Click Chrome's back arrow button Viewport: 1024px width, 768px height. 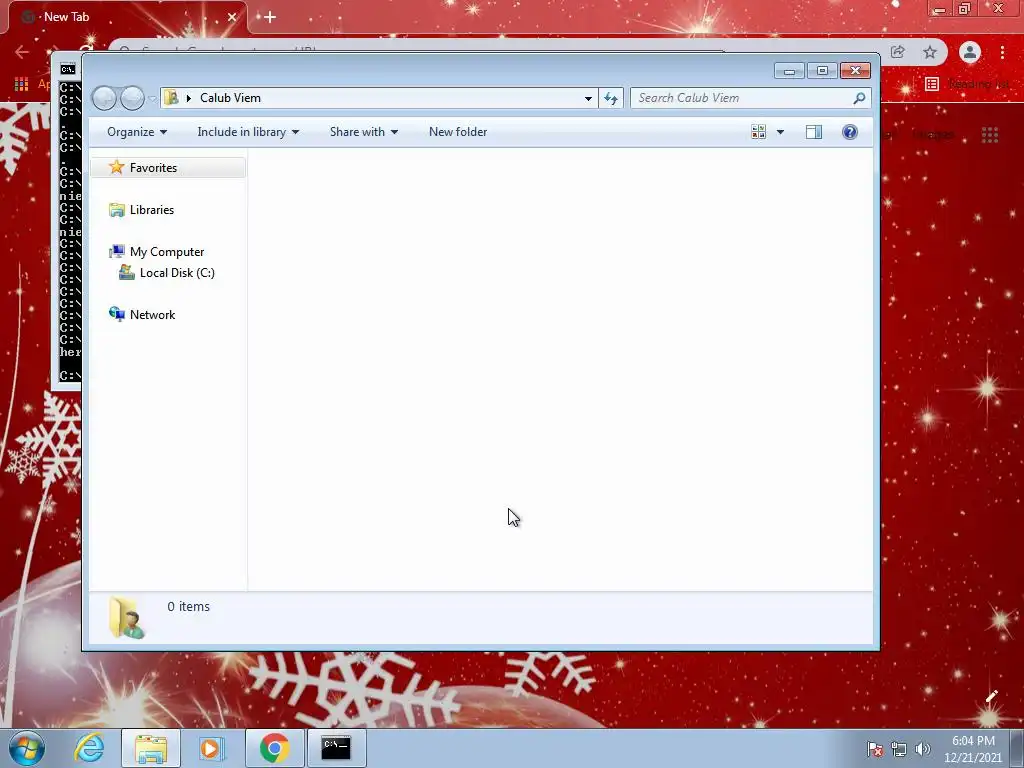click(x=22, y=52)
